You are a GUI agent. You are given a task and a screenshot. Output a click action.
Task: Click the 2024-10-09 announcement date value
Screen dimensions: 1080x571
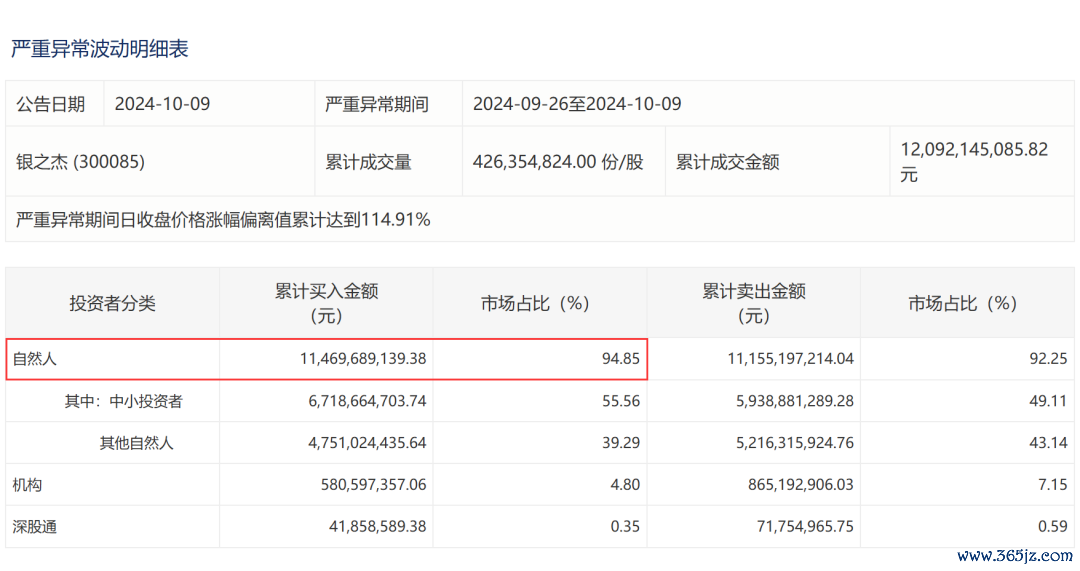tap(163, 104)
